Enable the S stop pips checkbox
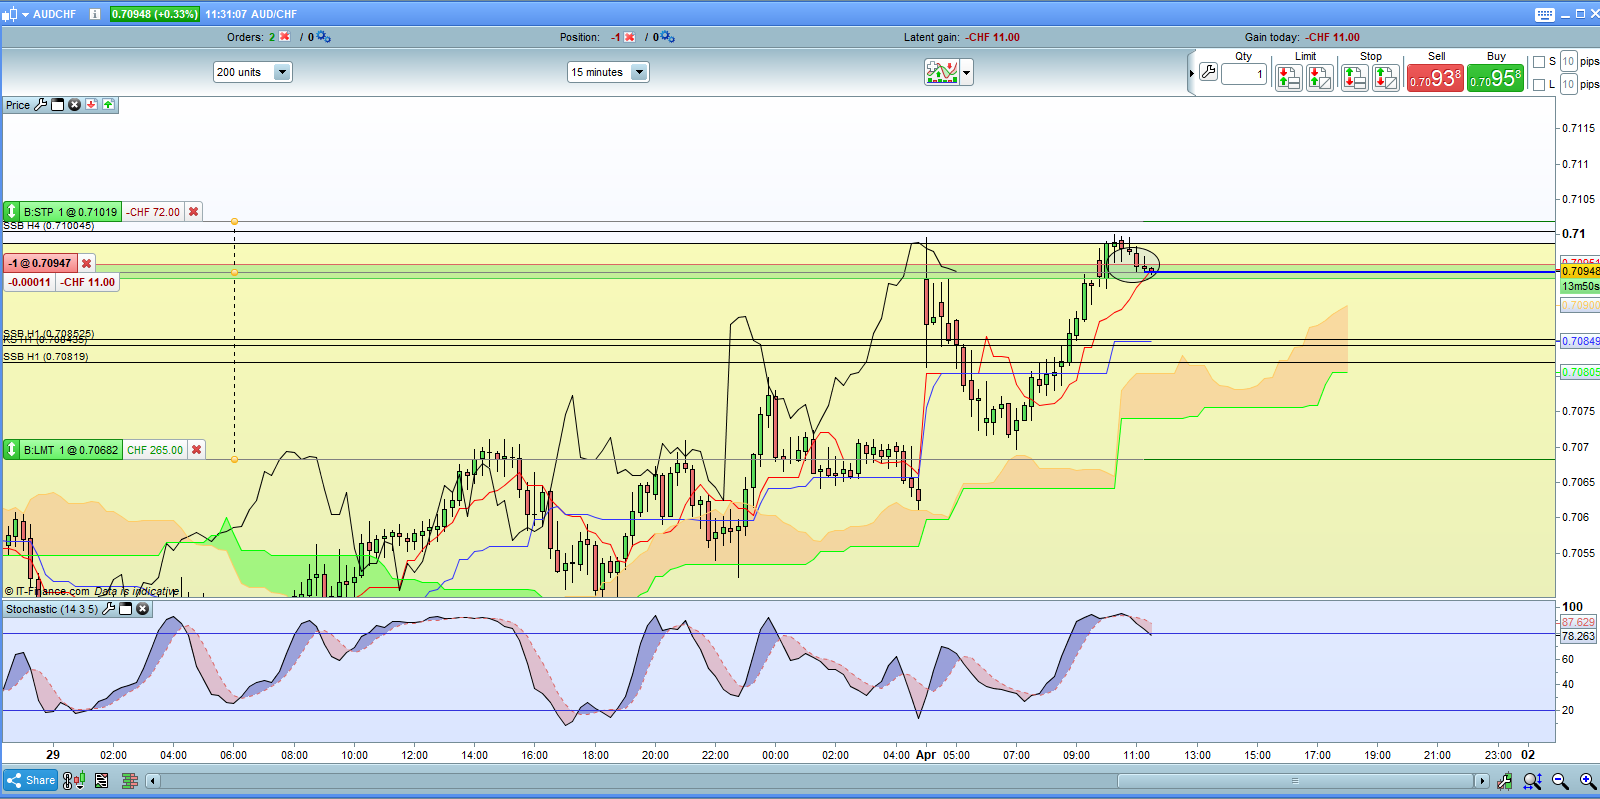Viewport: 1600px width, 799px height. (x=1540, y=62)
